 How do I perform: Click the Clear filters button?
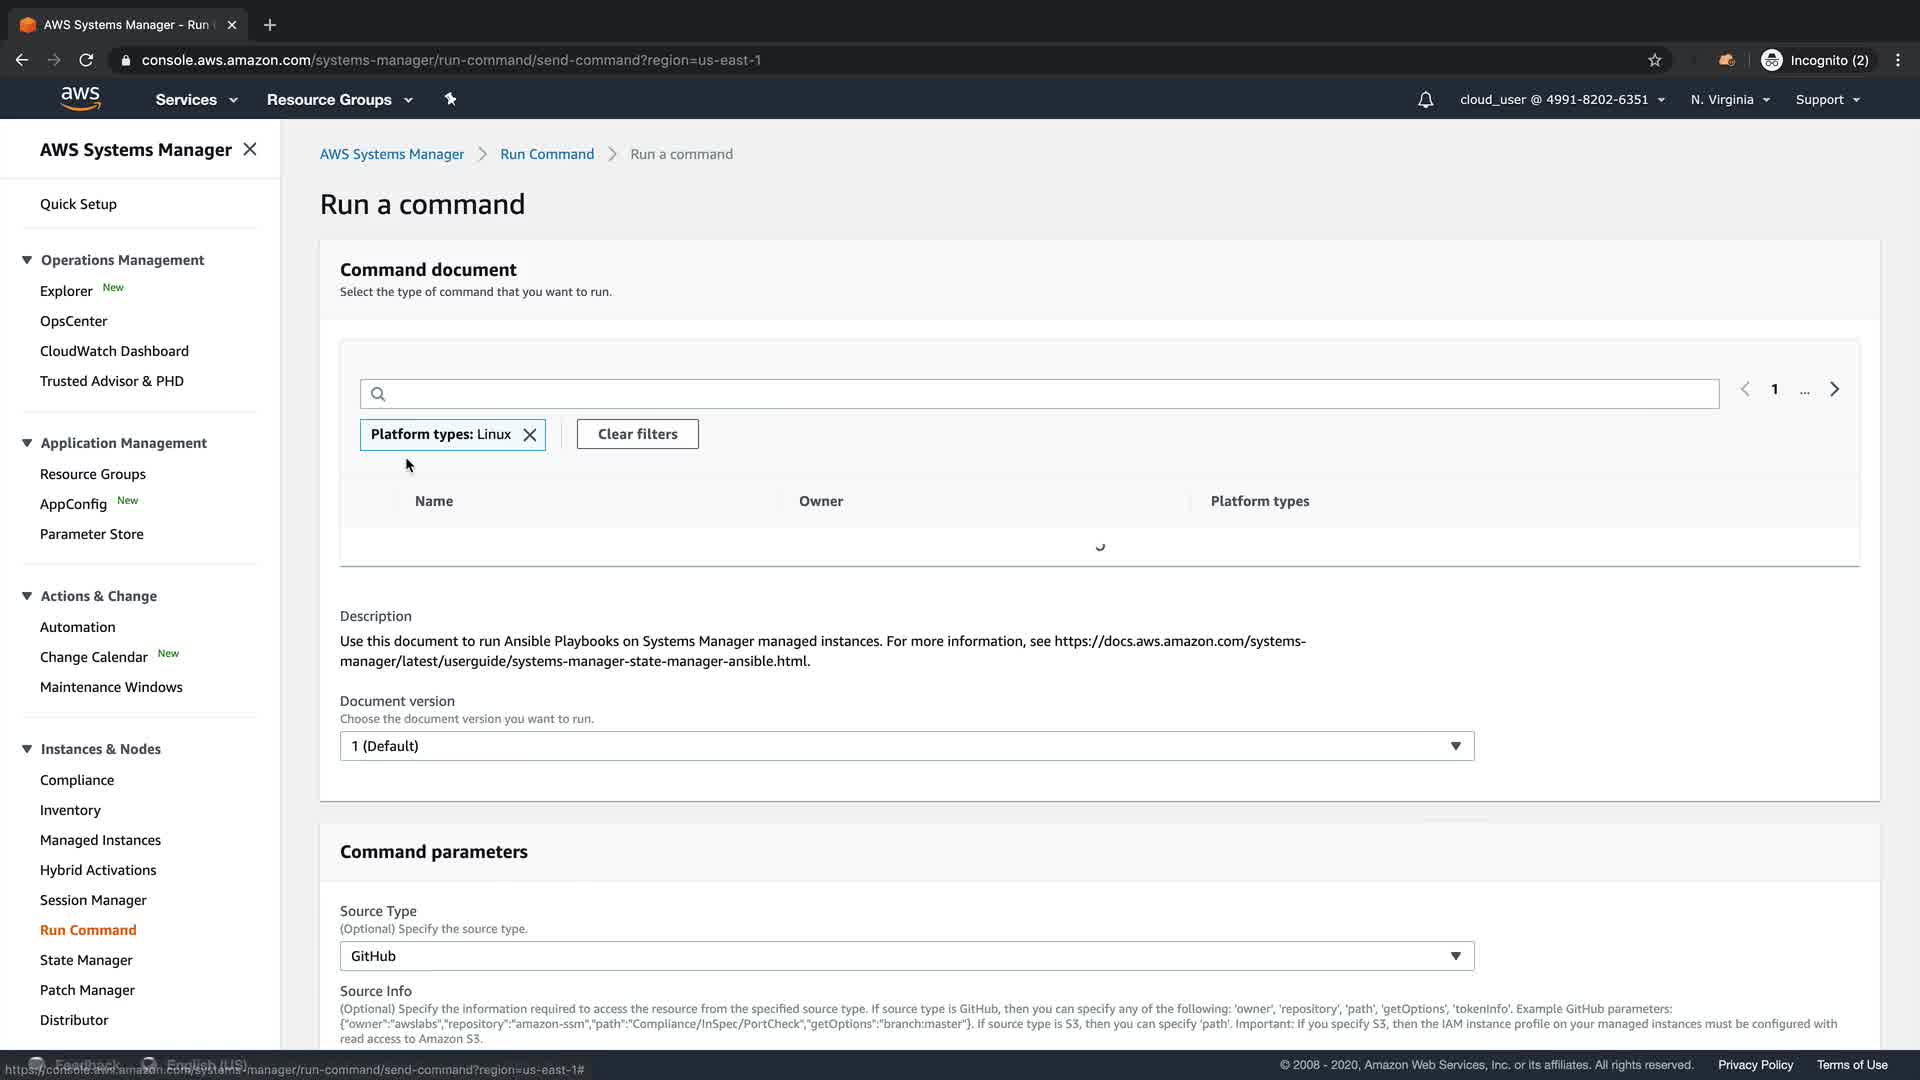(x=637, y=434)
